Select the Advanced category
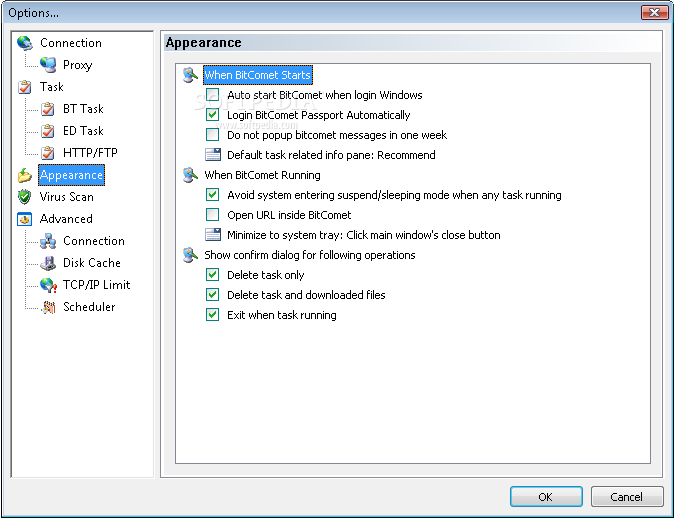The height and width of the screenshot is (519, 674). [x=66, y=219]
